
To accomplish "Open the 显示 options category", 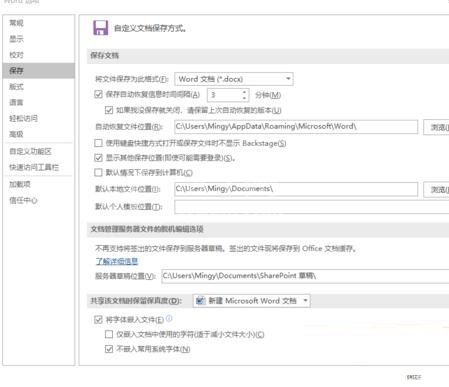I will 16,39.
